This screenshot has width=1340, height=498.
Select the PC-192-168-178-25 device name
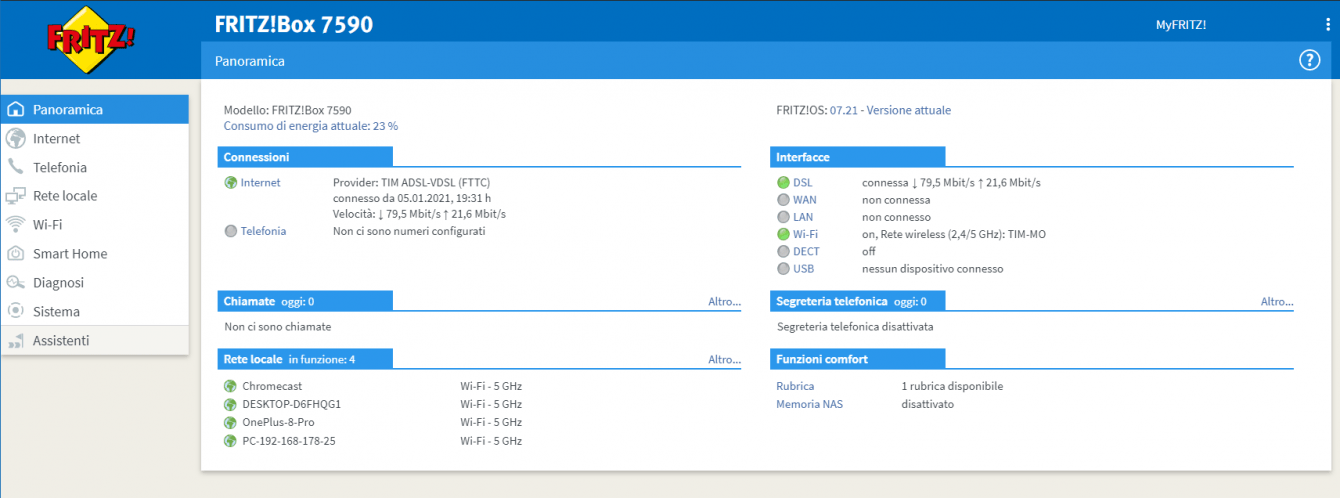pos(289,440)
